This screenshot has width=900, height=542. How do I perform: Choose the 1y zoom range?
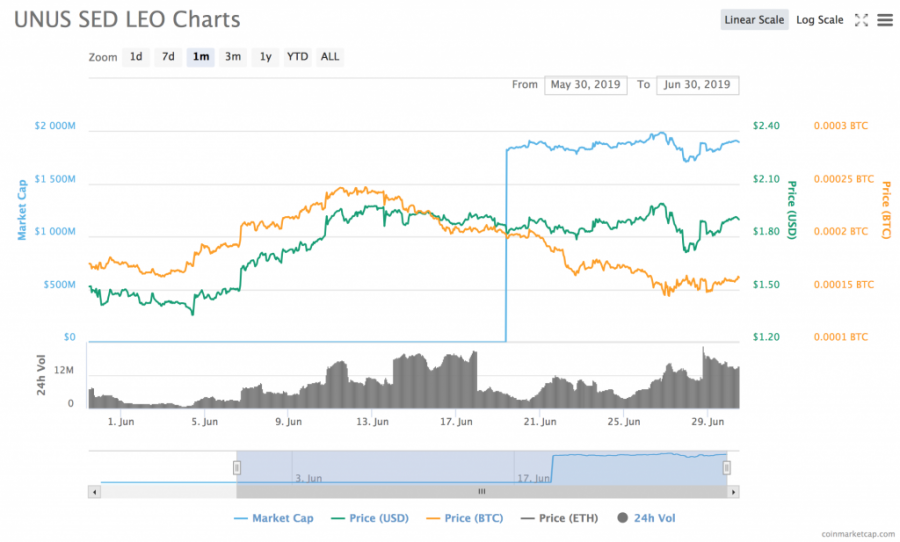[265, 57]
